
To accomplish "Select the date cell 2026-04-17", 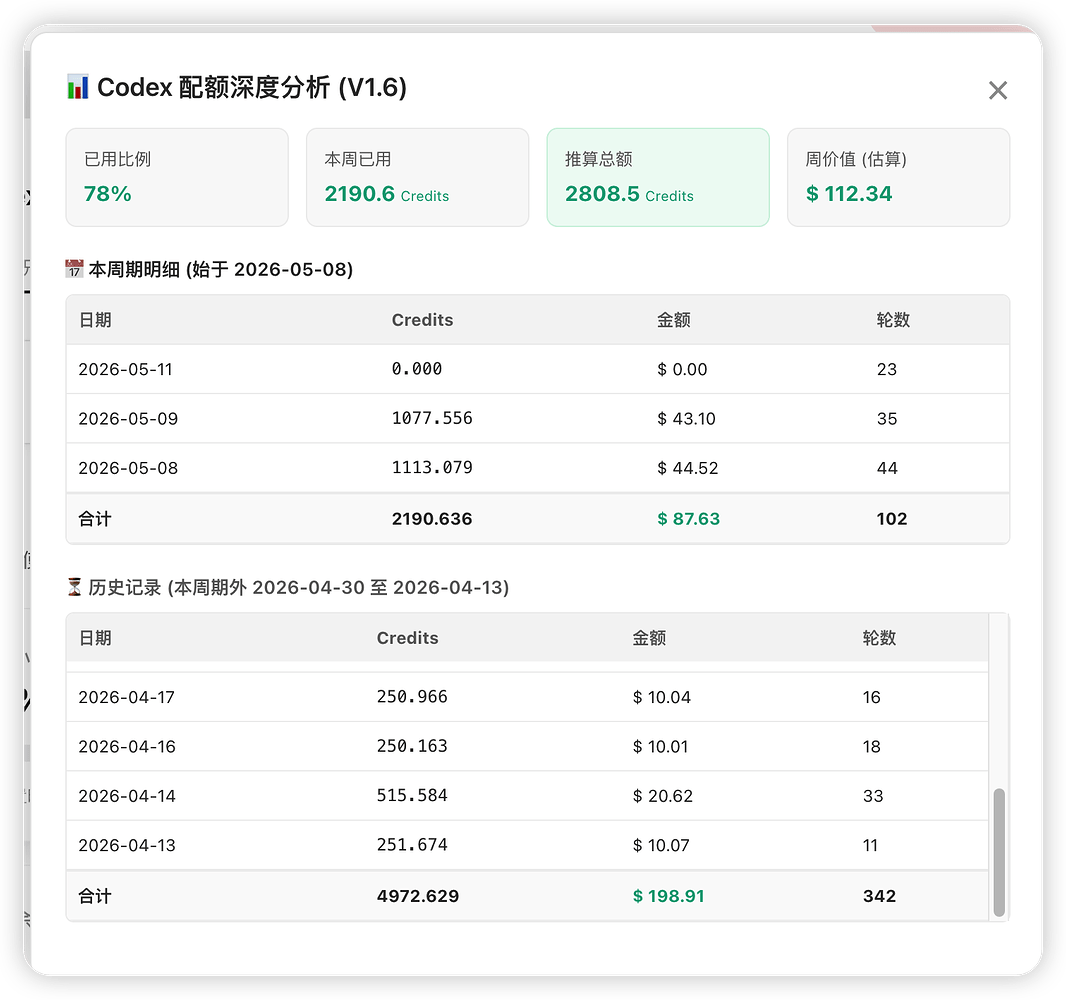I will pyautogui.click(x=126, y=697).
